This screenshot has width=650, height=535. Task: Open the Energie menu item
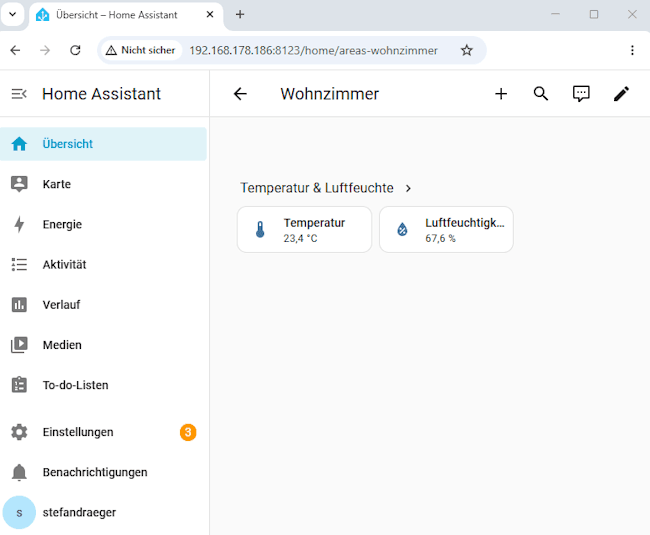[103, 224]
